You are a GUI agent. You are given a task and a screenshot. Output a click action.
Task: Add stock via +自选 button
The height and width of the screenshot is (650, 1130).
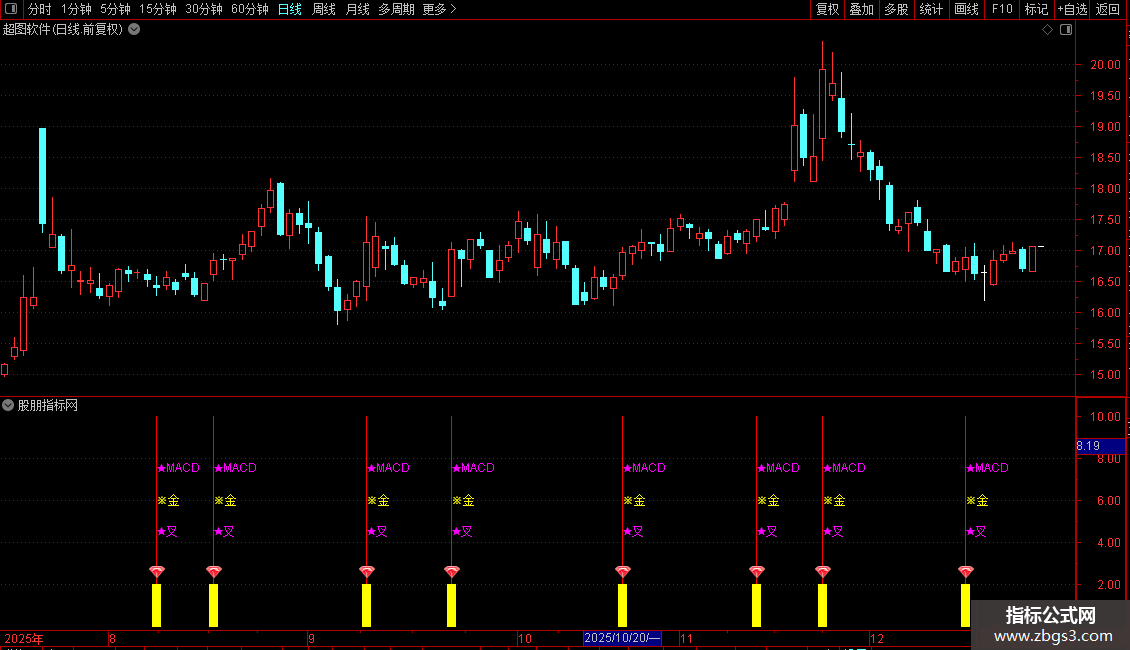pyautogui.click(x=1072, y=9)
